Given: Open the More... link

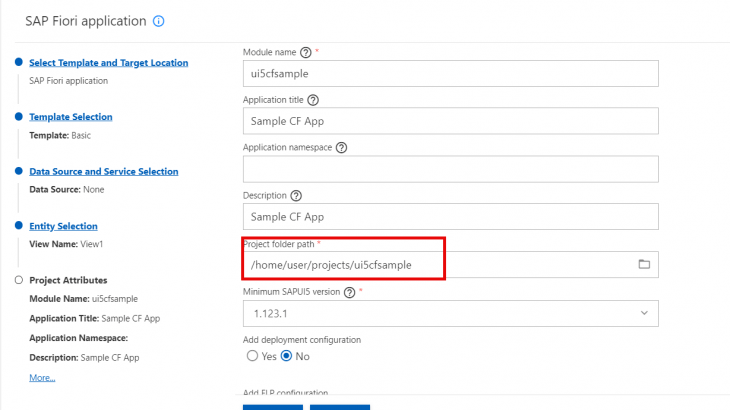Looking at the screenshot, I should tap(42, 377).
